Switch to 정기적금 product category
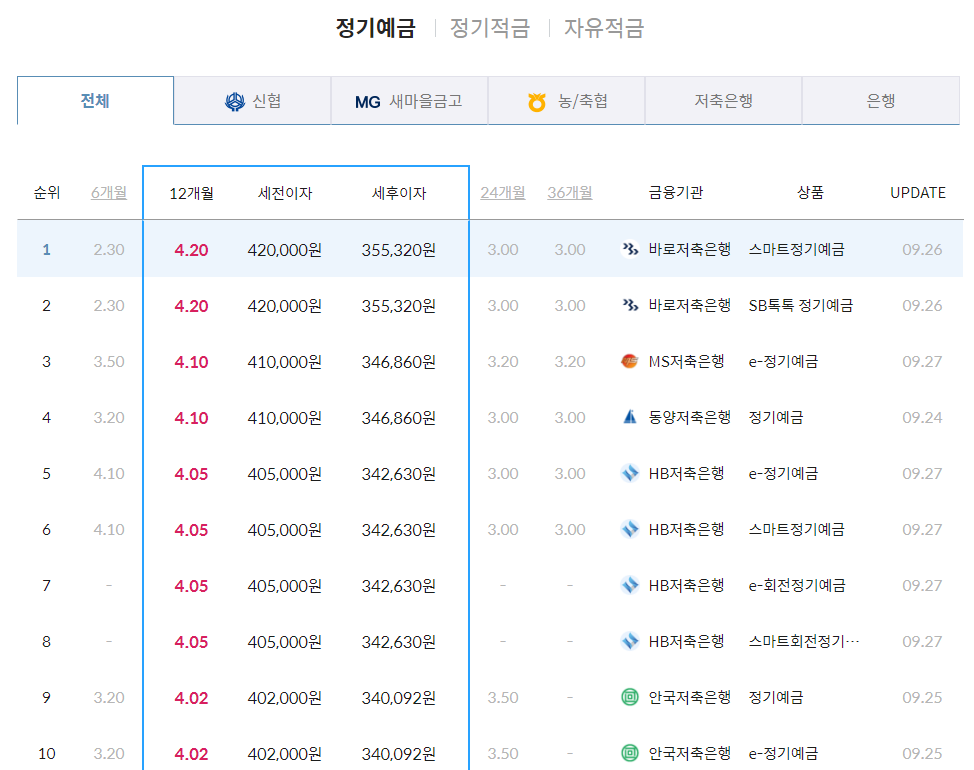This screenshot has width=974, height=770. [x=489, y=28]
